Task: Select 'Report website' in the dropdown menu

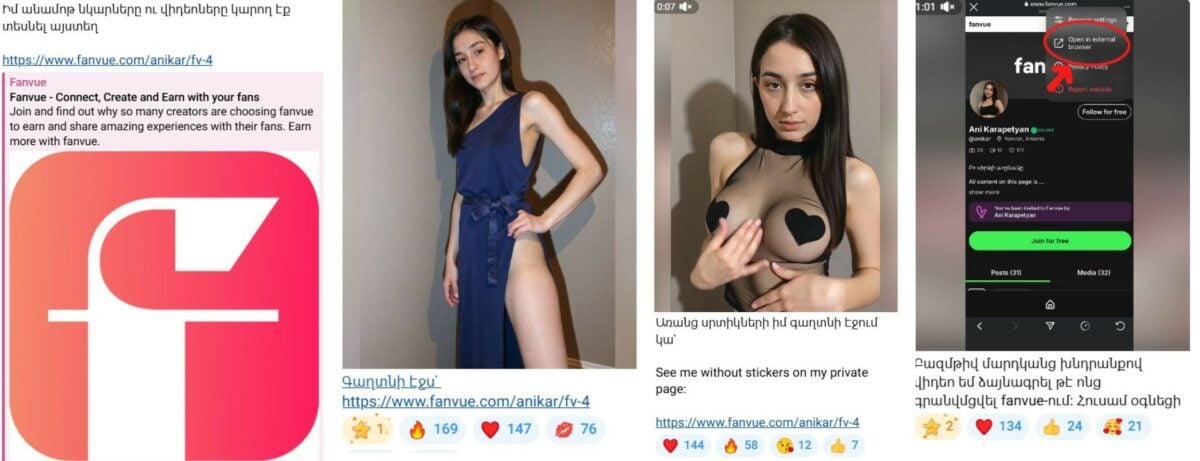Action: pyautogui.click(x=1088, y=89)
